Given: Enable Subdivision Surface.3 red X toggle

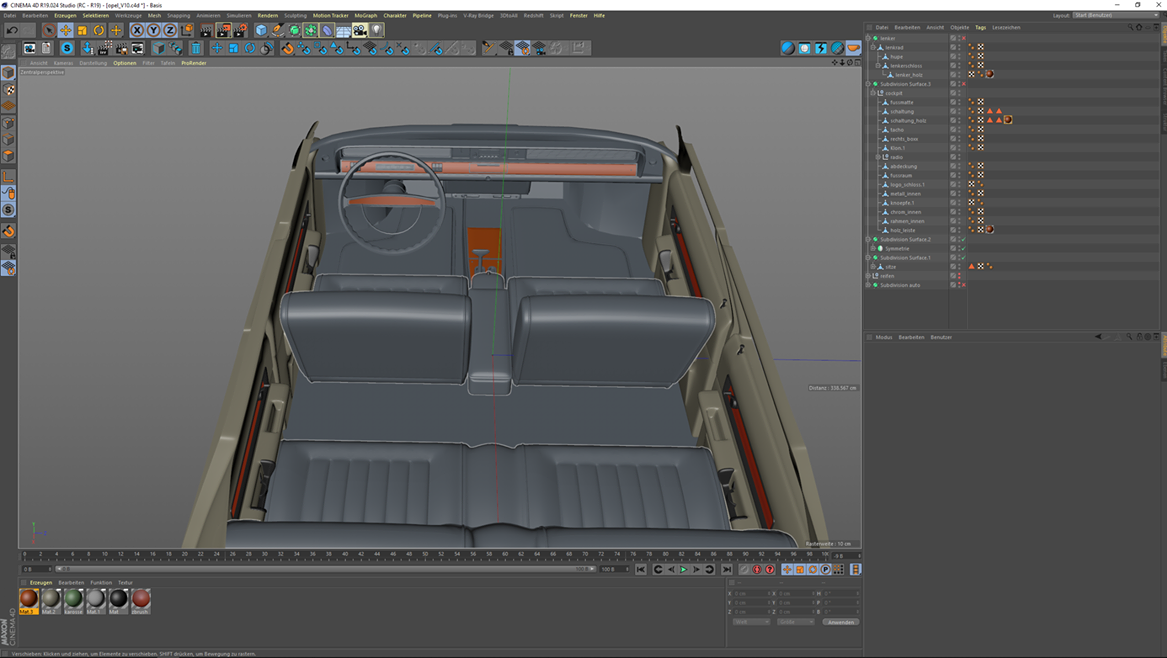Looking at the screenshot, I should click(x=963, y=84).
